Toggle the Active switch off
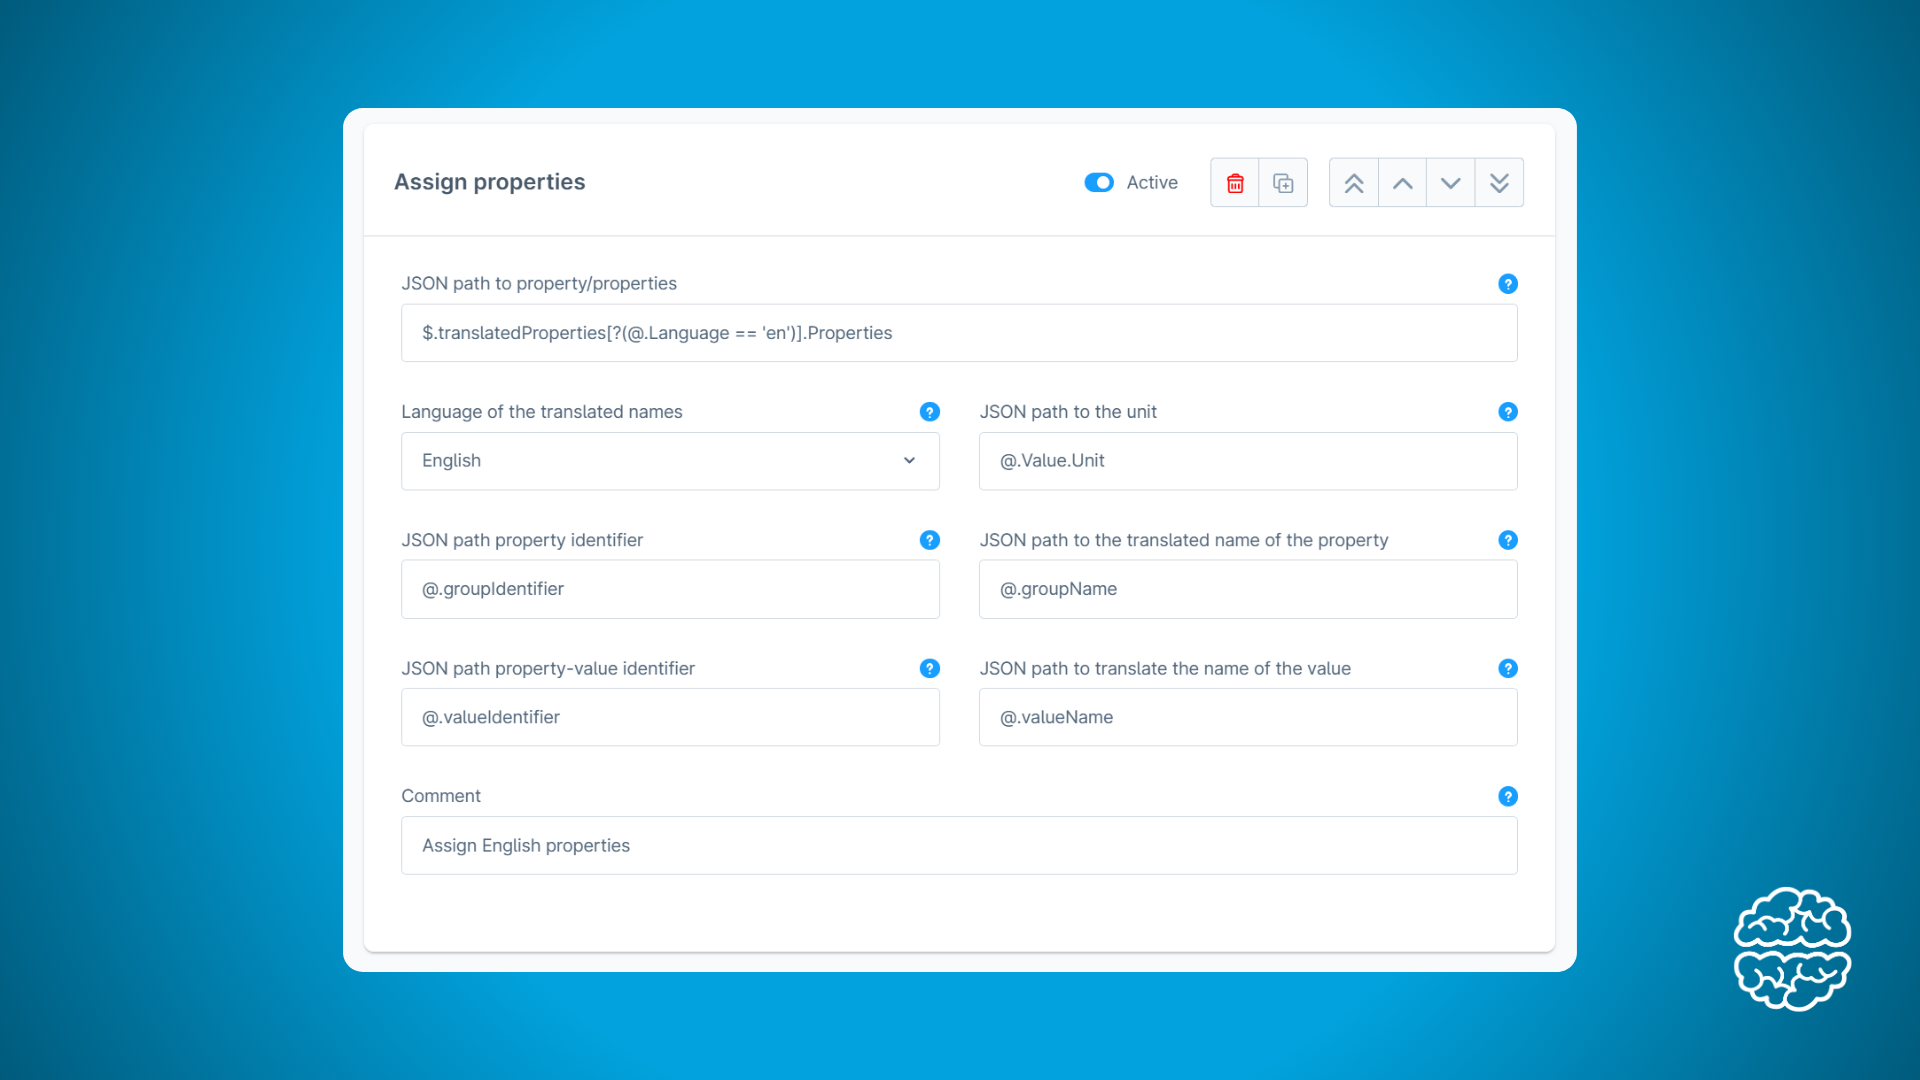Screen dimensions: 1920x1080 tap(1099, 182)
